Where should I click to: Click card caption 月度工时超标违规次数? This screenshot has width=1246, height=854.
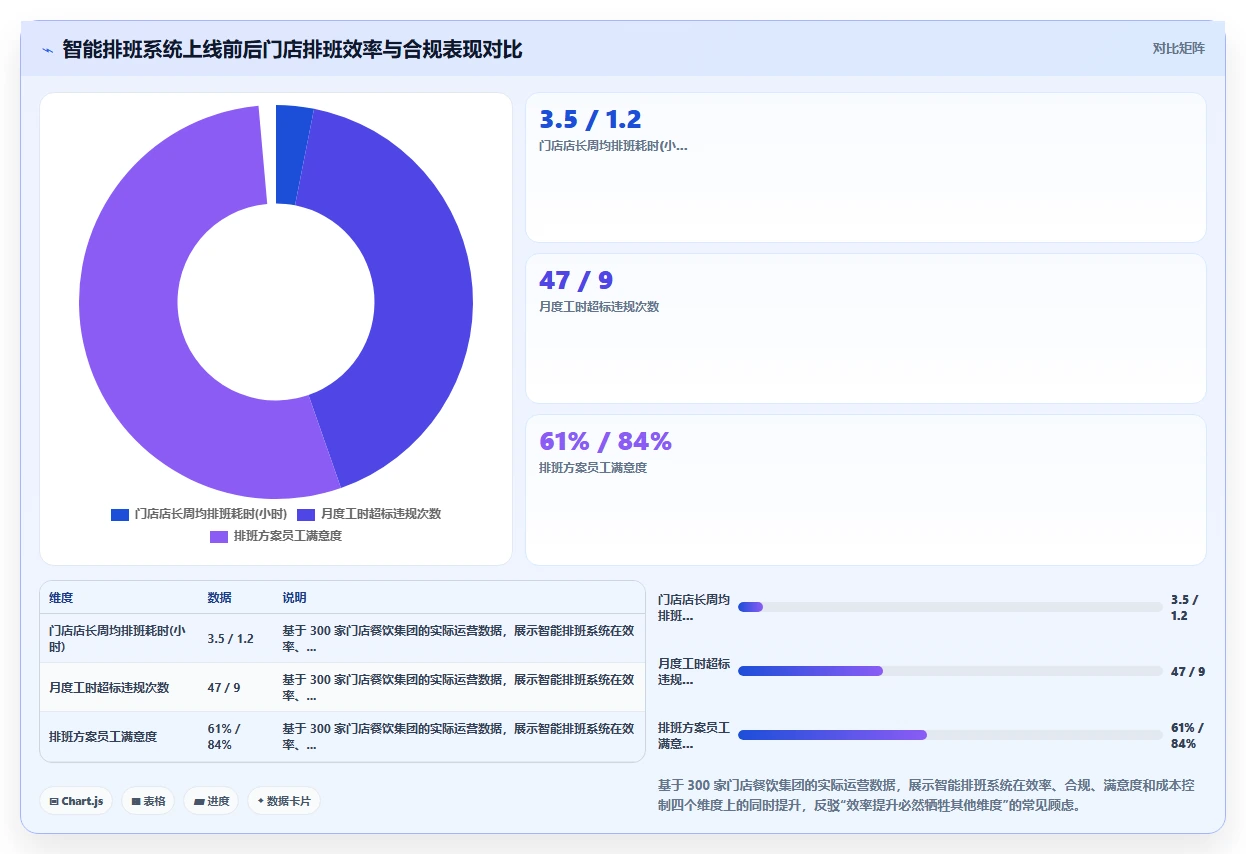coord(599,307)
